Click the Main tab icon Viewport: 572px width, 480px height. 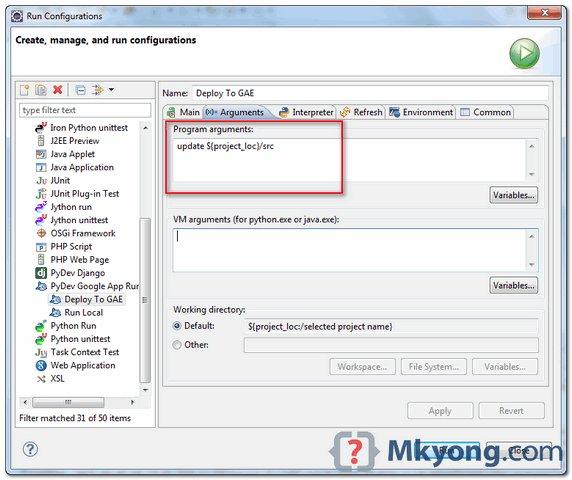[x=171, y=112]
